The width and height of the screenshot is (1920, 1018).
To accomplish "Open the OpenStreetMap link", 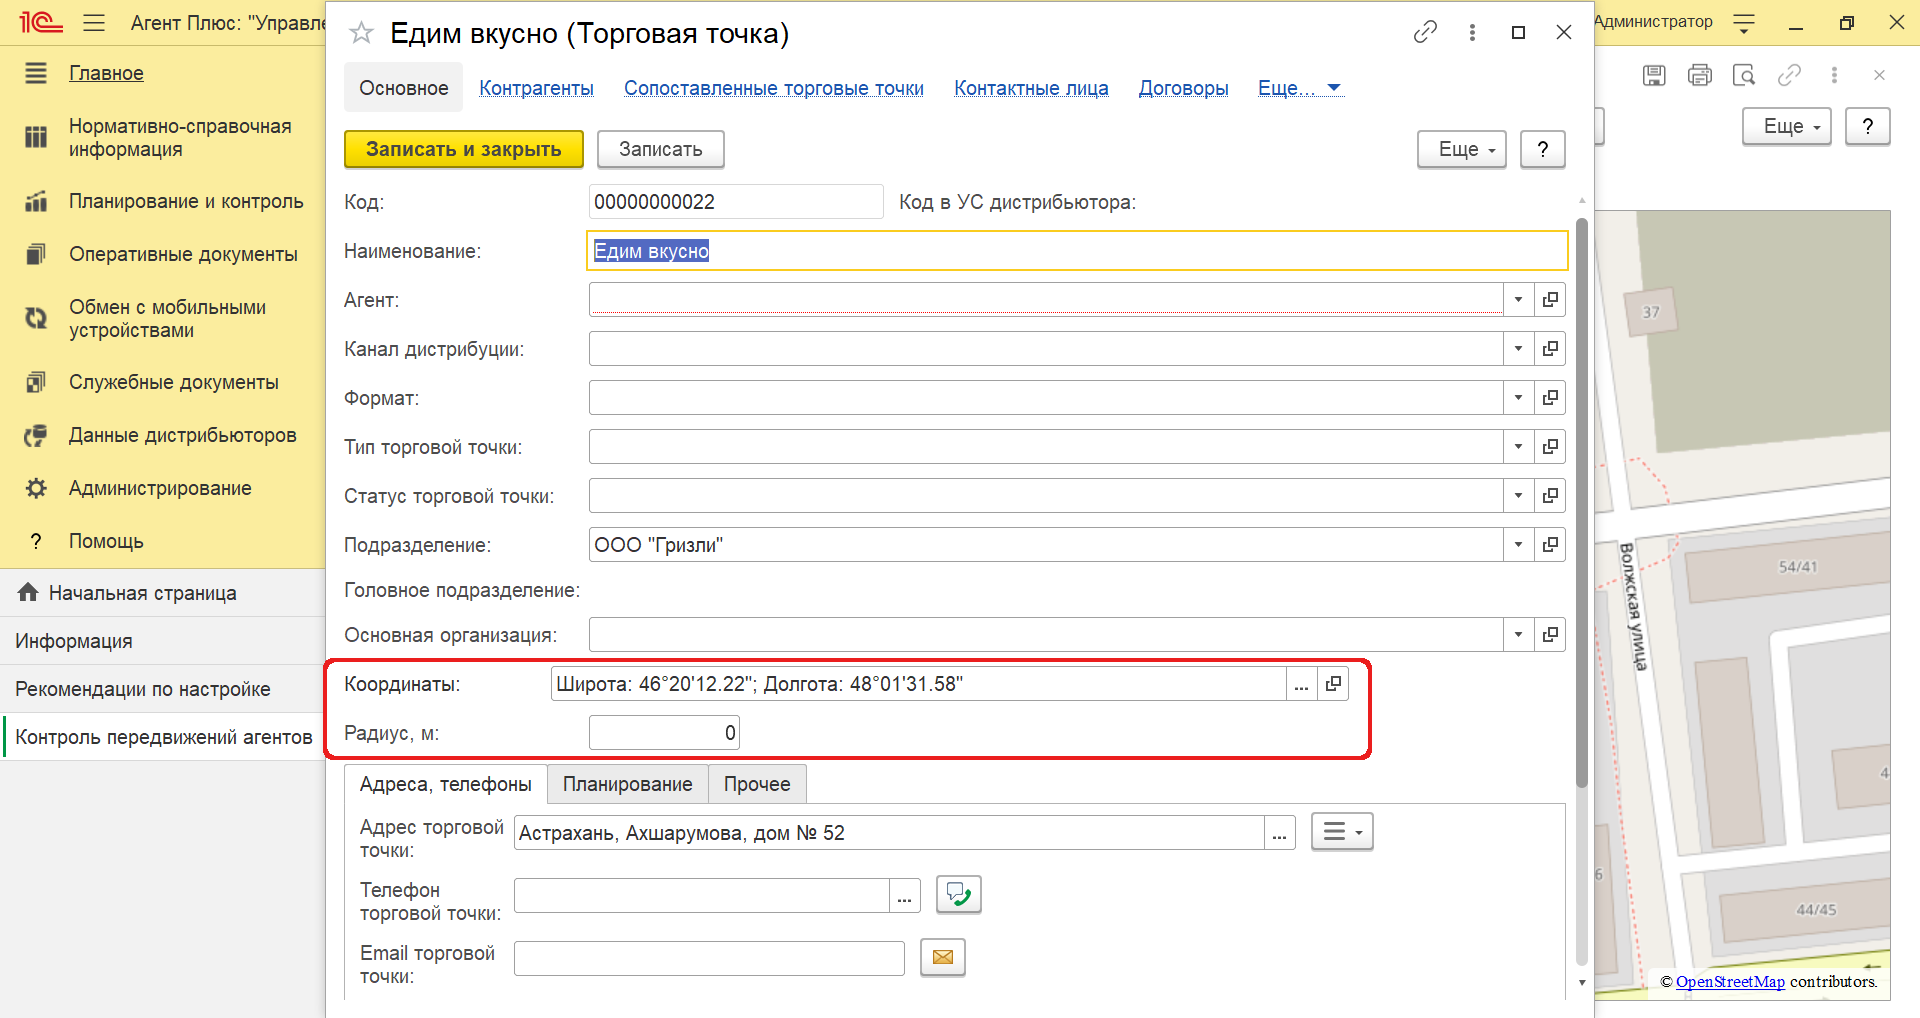I will click(x=1730, y=982).
